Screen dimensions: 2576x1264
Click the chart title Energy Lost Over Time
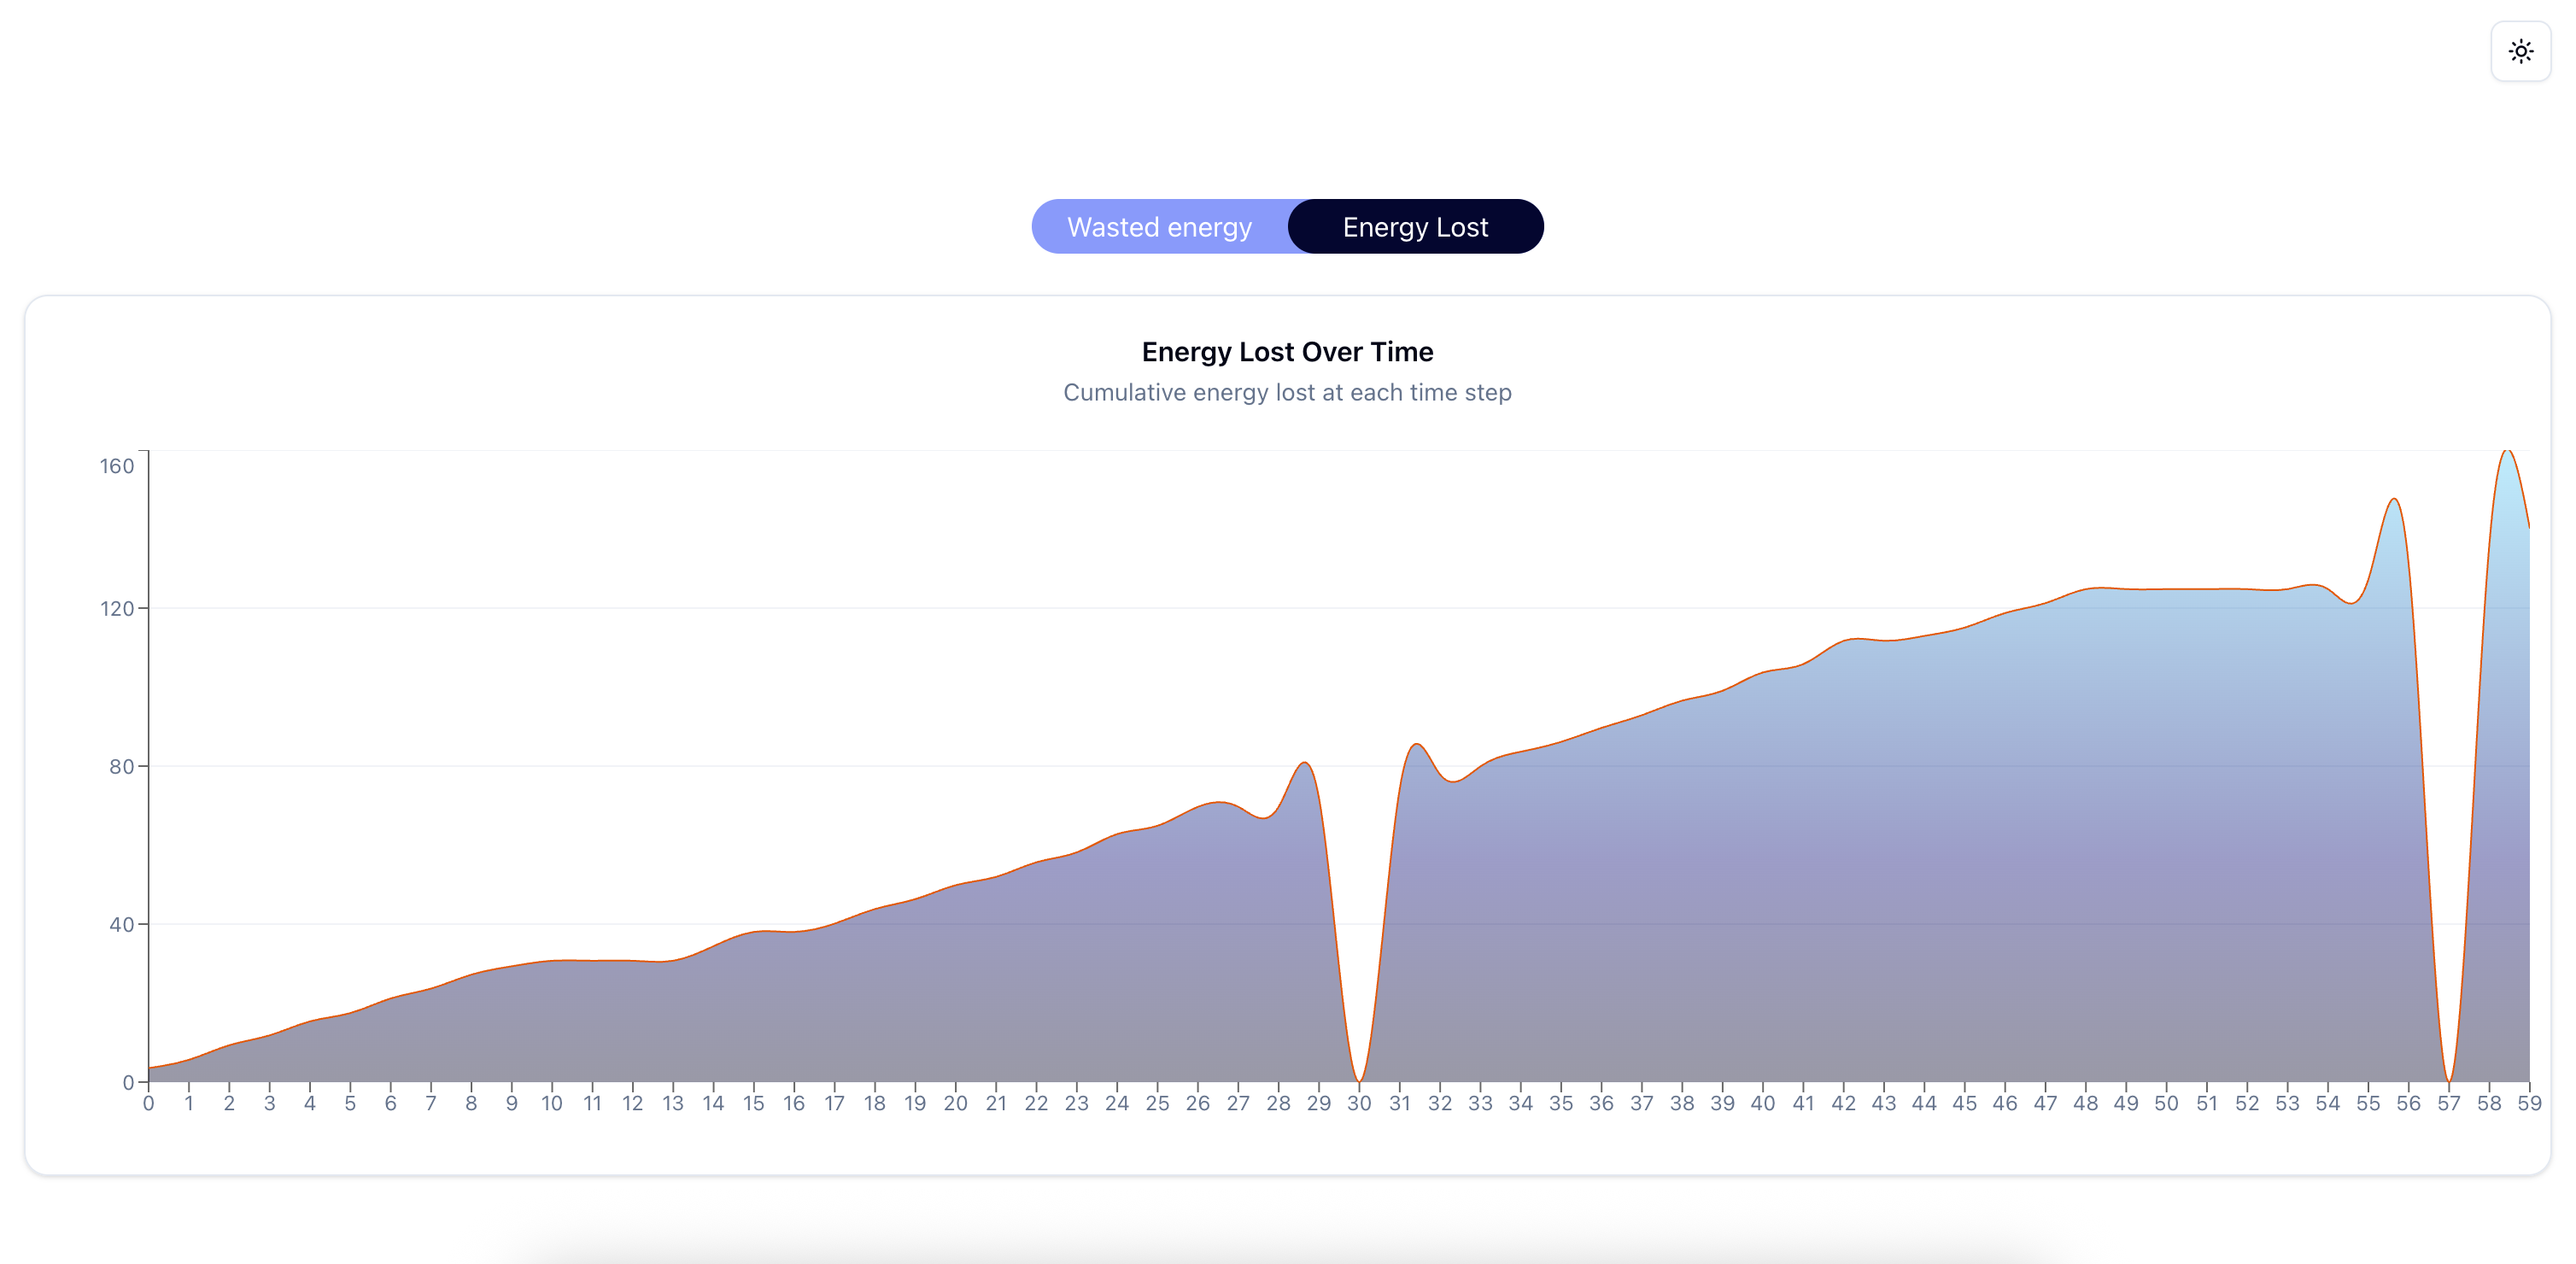(x=1287, y=352)
